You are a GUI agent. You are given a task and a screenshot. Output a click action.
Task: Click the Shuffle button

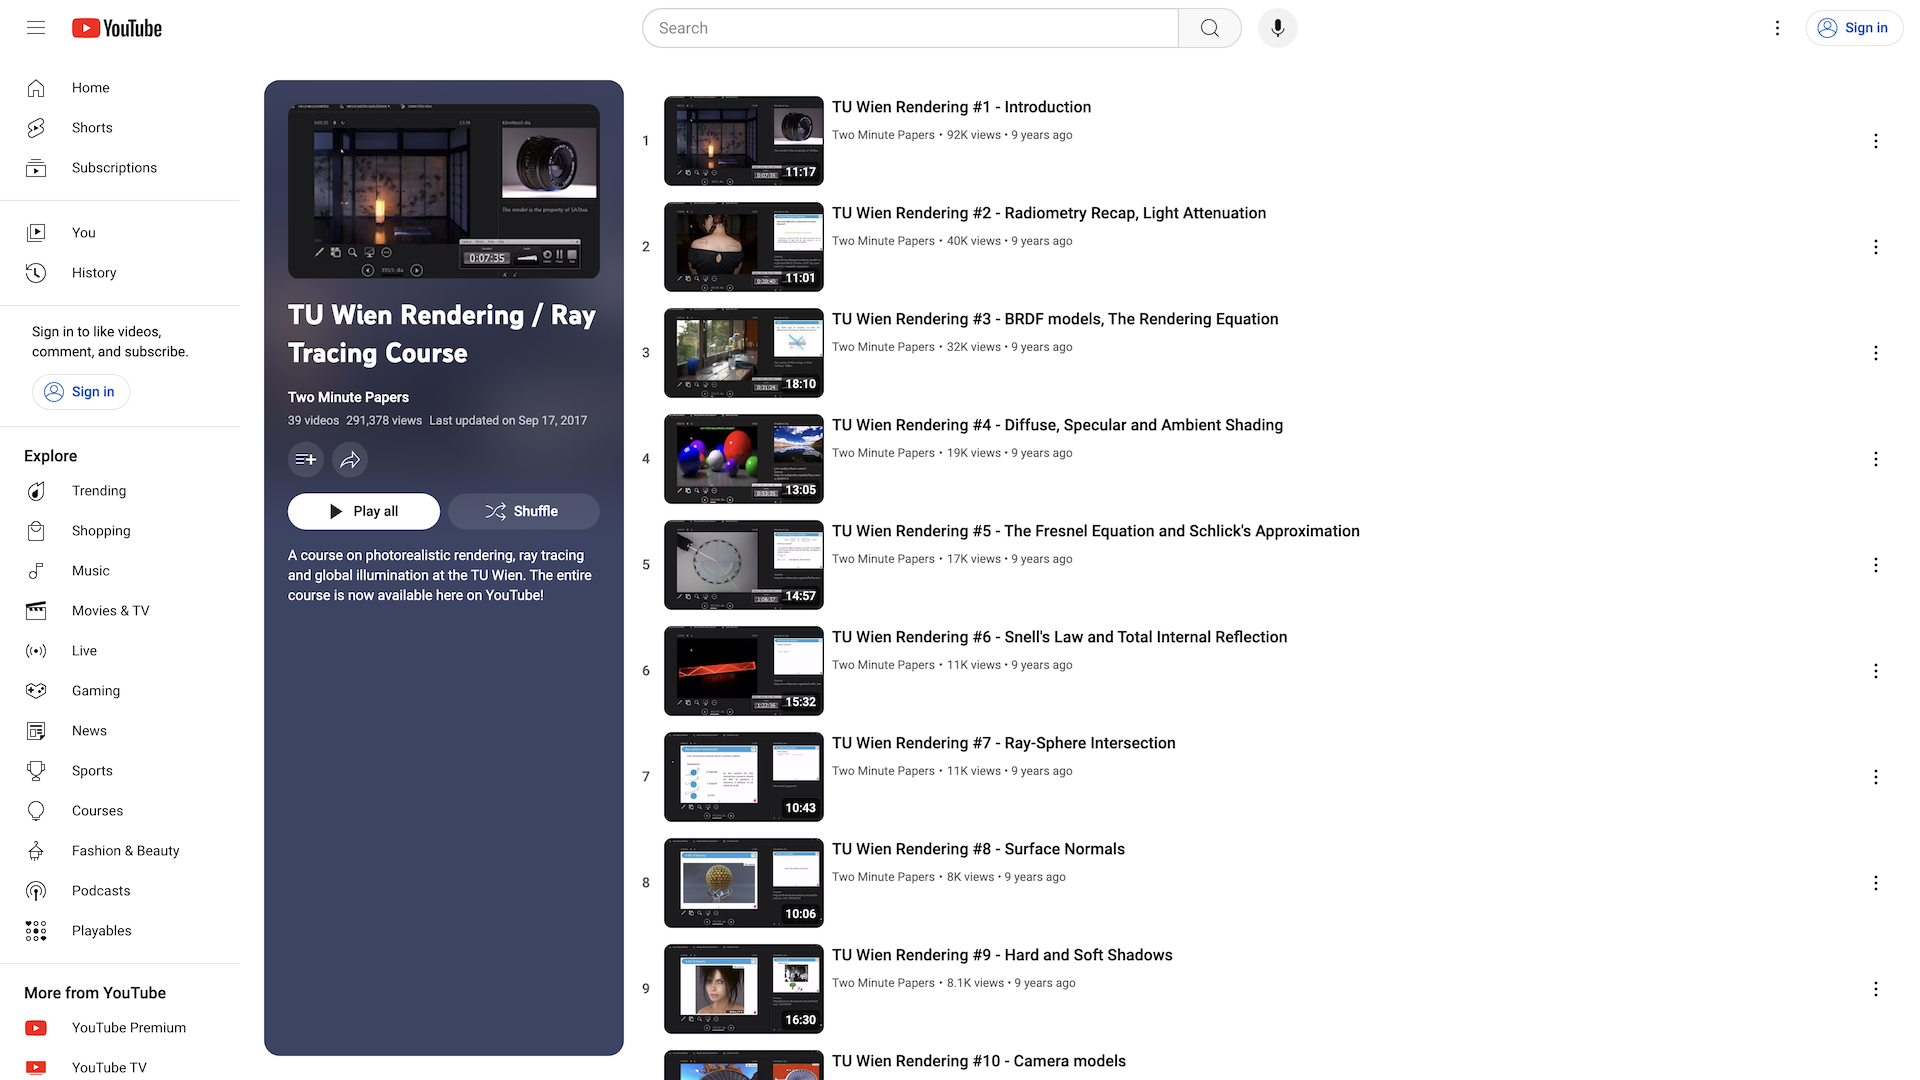[524, 511]
